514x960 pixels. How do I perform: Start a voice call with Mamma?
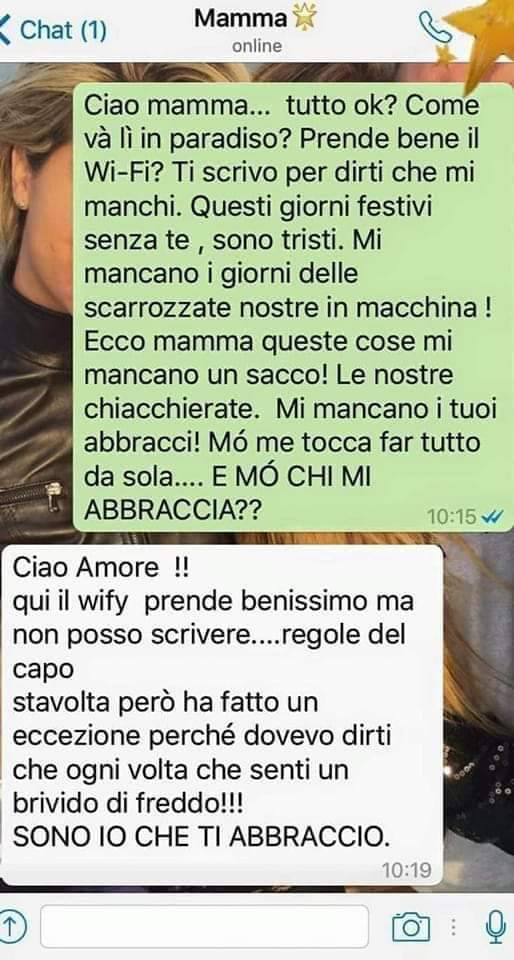pyautogui.click(x=435, y=27)
